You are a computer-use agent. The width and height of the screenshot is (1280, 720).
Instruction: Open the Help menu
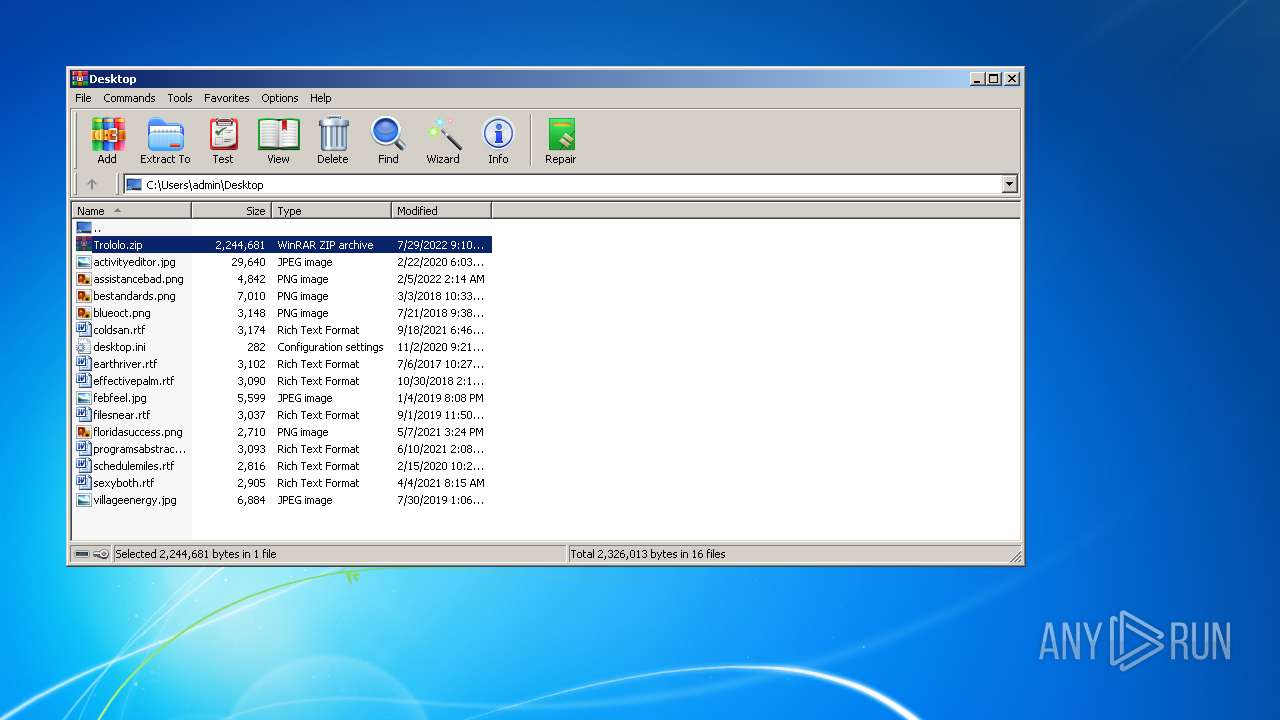point(320,98)
